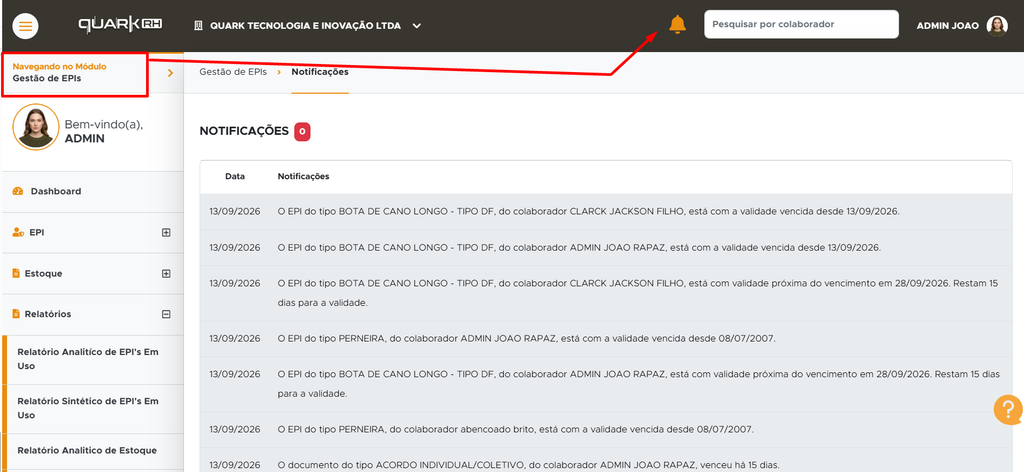Open Relatório Sintético de EPI's Em Uso
The height and width of the screenshot is (472, 1024).
click(x=93, y=408)
